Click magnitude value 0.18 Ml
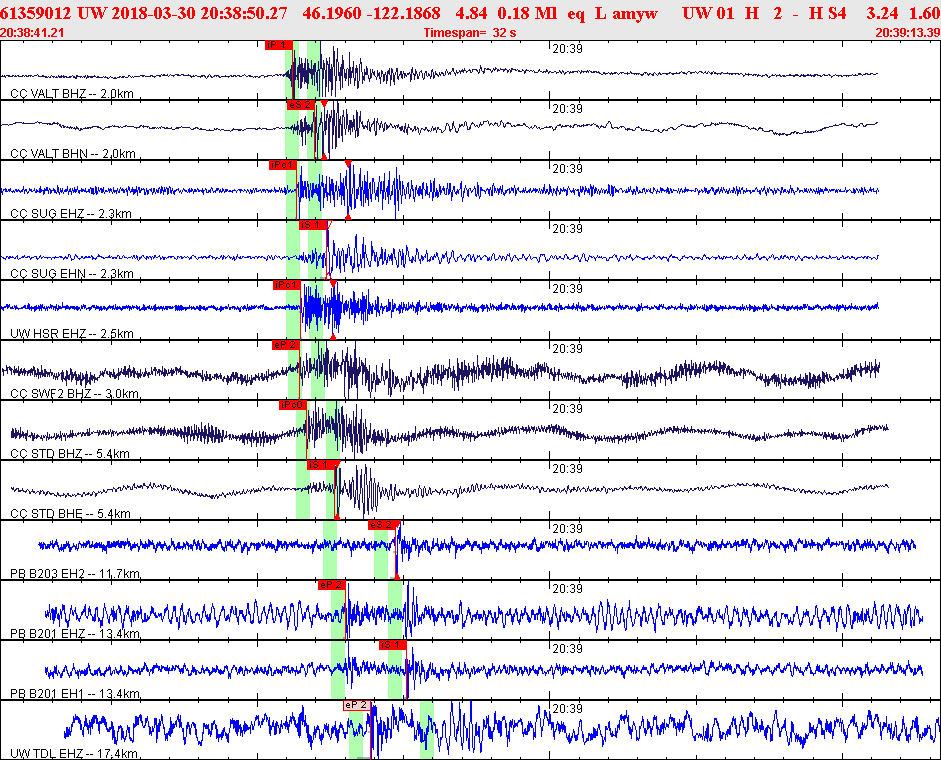This screenshot has width=941, height=760. point(528,13)
